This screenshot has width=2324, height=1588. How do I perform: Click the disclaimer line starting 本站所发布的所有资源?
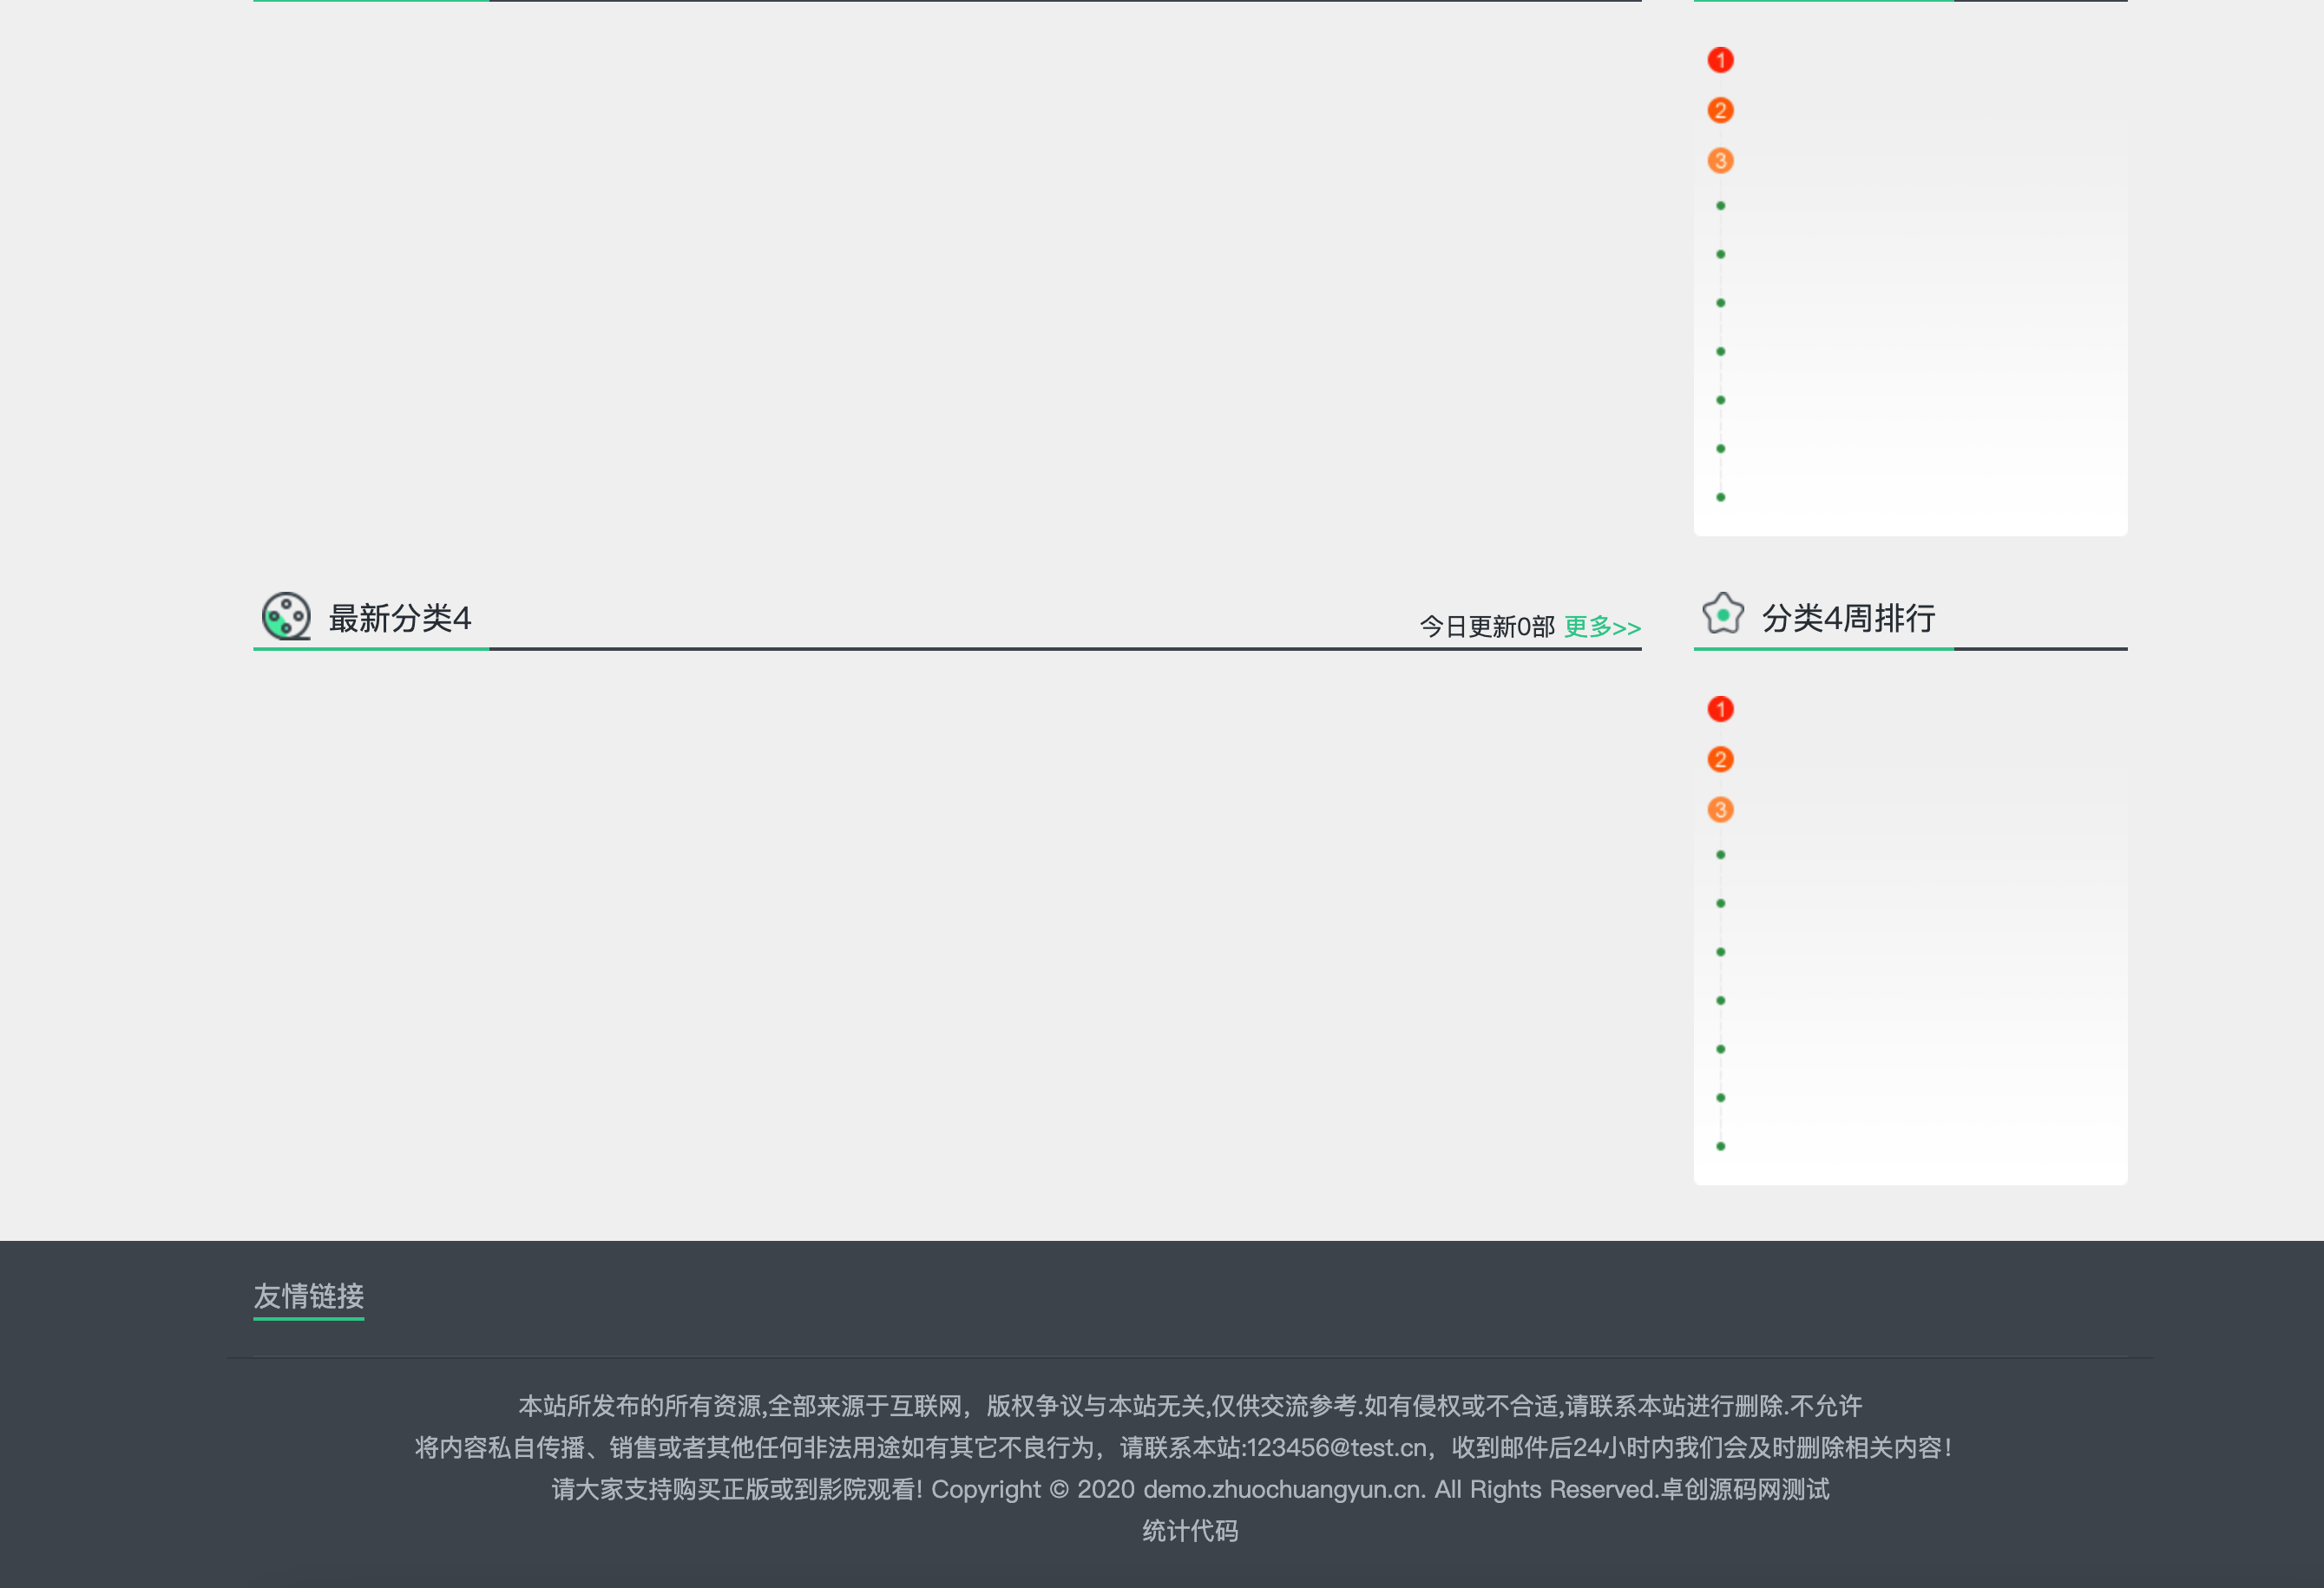point(1190,1406)
